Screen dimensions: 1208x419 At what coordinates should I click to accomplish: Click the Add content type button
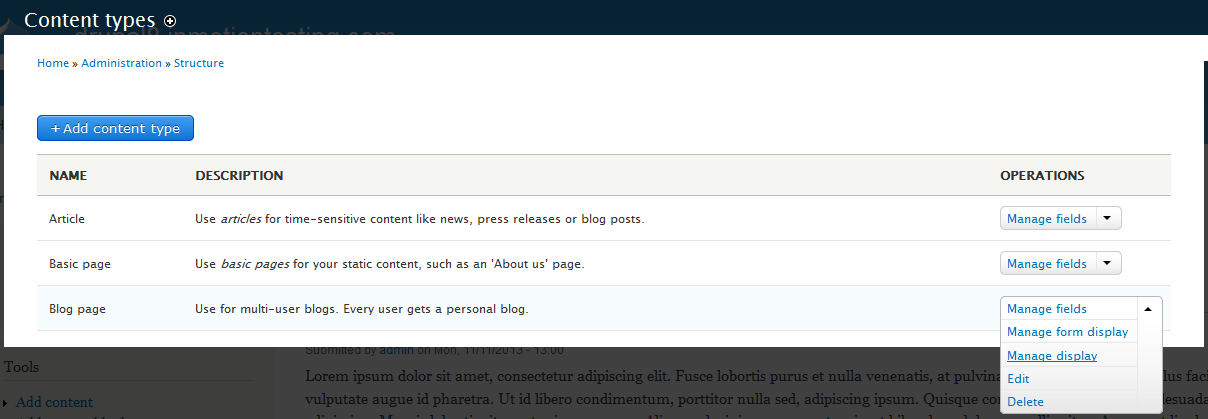(x=115, y=128)
